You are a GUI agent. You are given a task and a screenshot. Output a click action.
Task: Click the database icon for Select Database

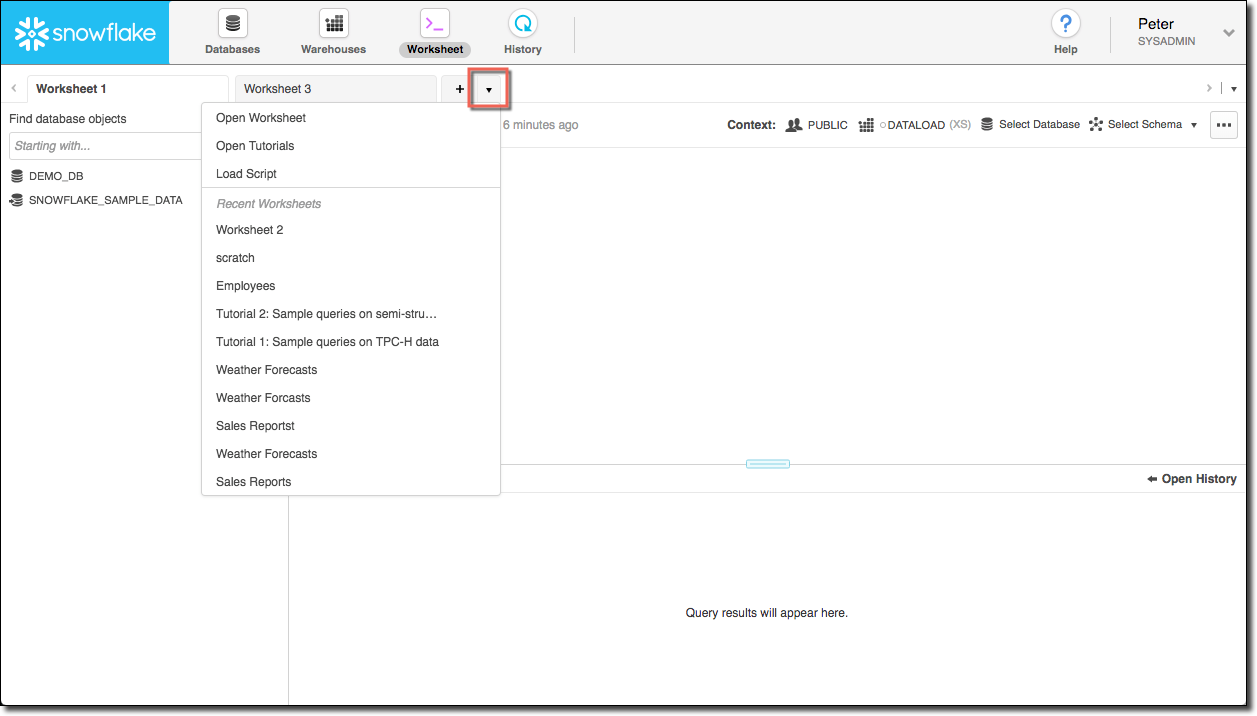[987, 125]
